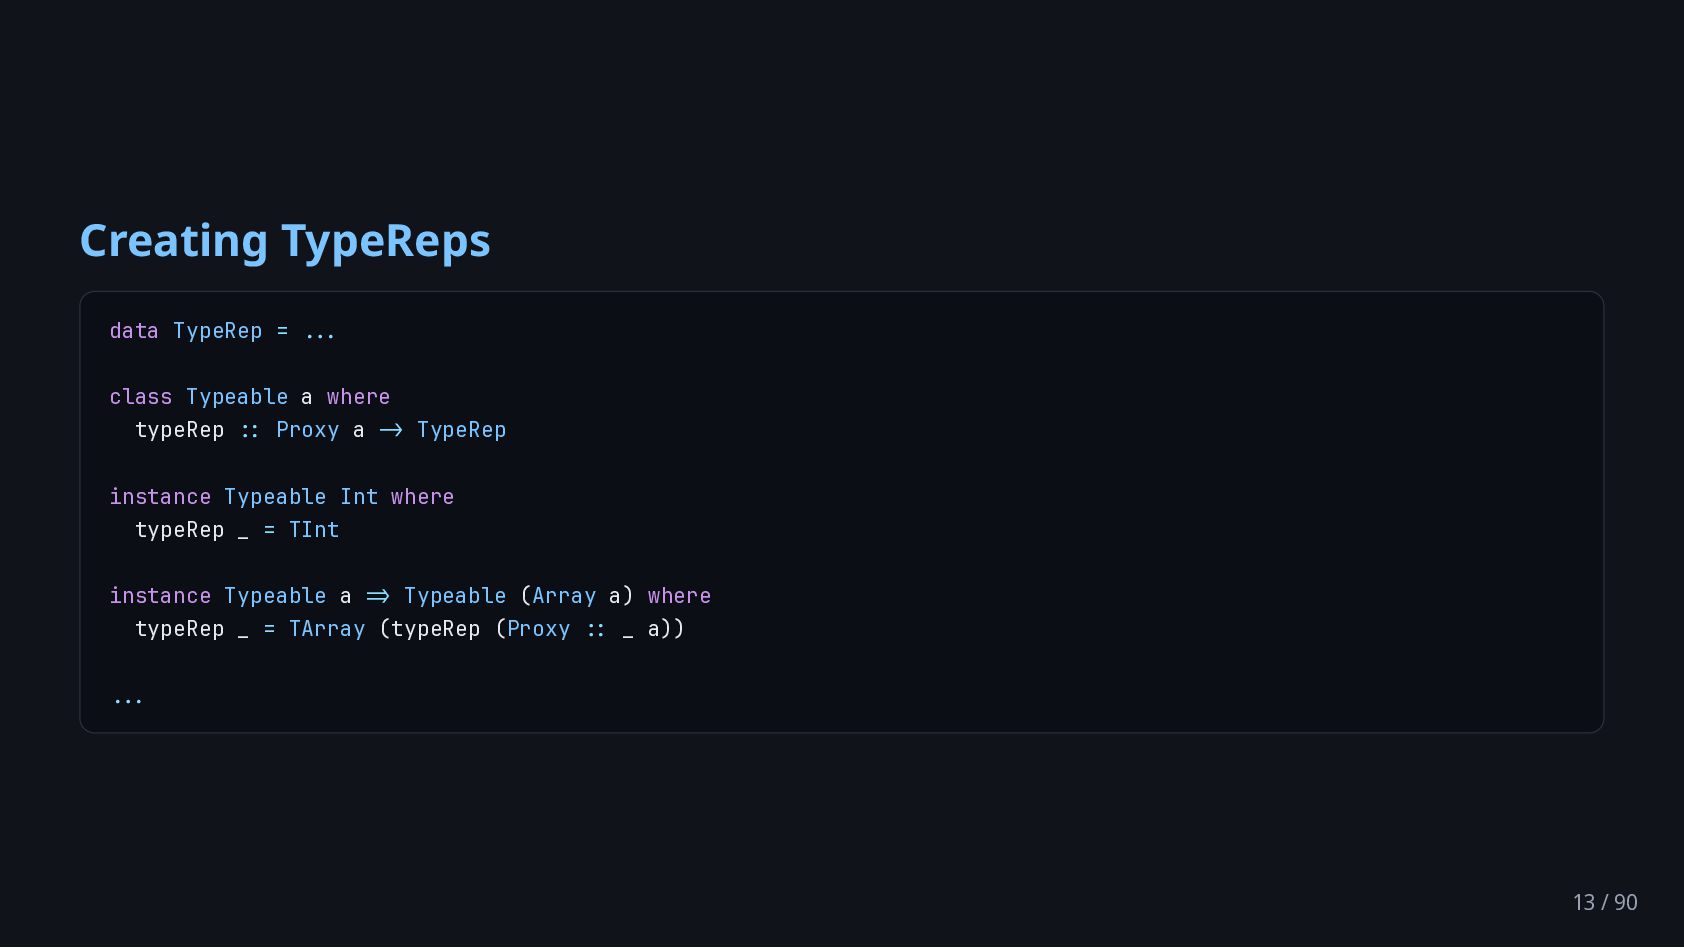
Task: Click the fat arrow '⇒' constraint symbol
Action: coord(378,596)
